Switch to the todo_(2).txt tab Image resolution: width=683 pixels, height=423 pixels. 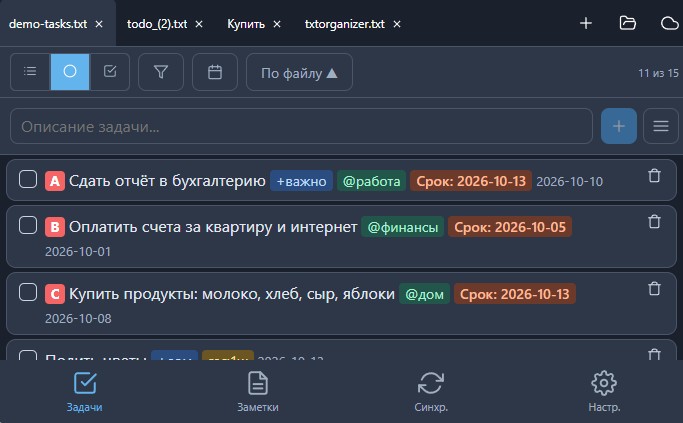(x=157, y=24)
